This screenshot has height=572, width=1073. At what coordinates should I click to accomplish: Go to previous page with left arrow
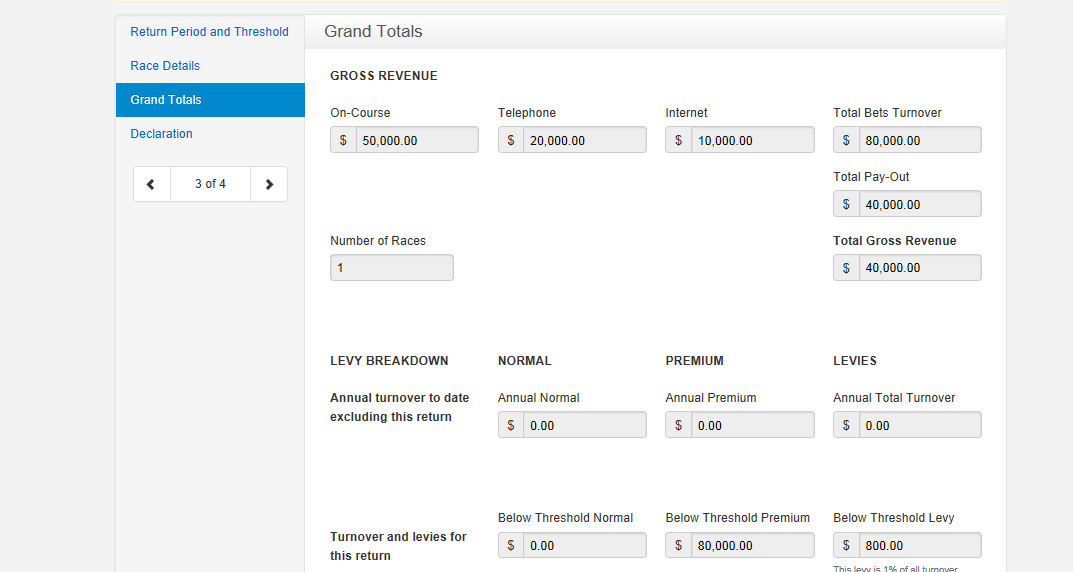pos(151,184)
